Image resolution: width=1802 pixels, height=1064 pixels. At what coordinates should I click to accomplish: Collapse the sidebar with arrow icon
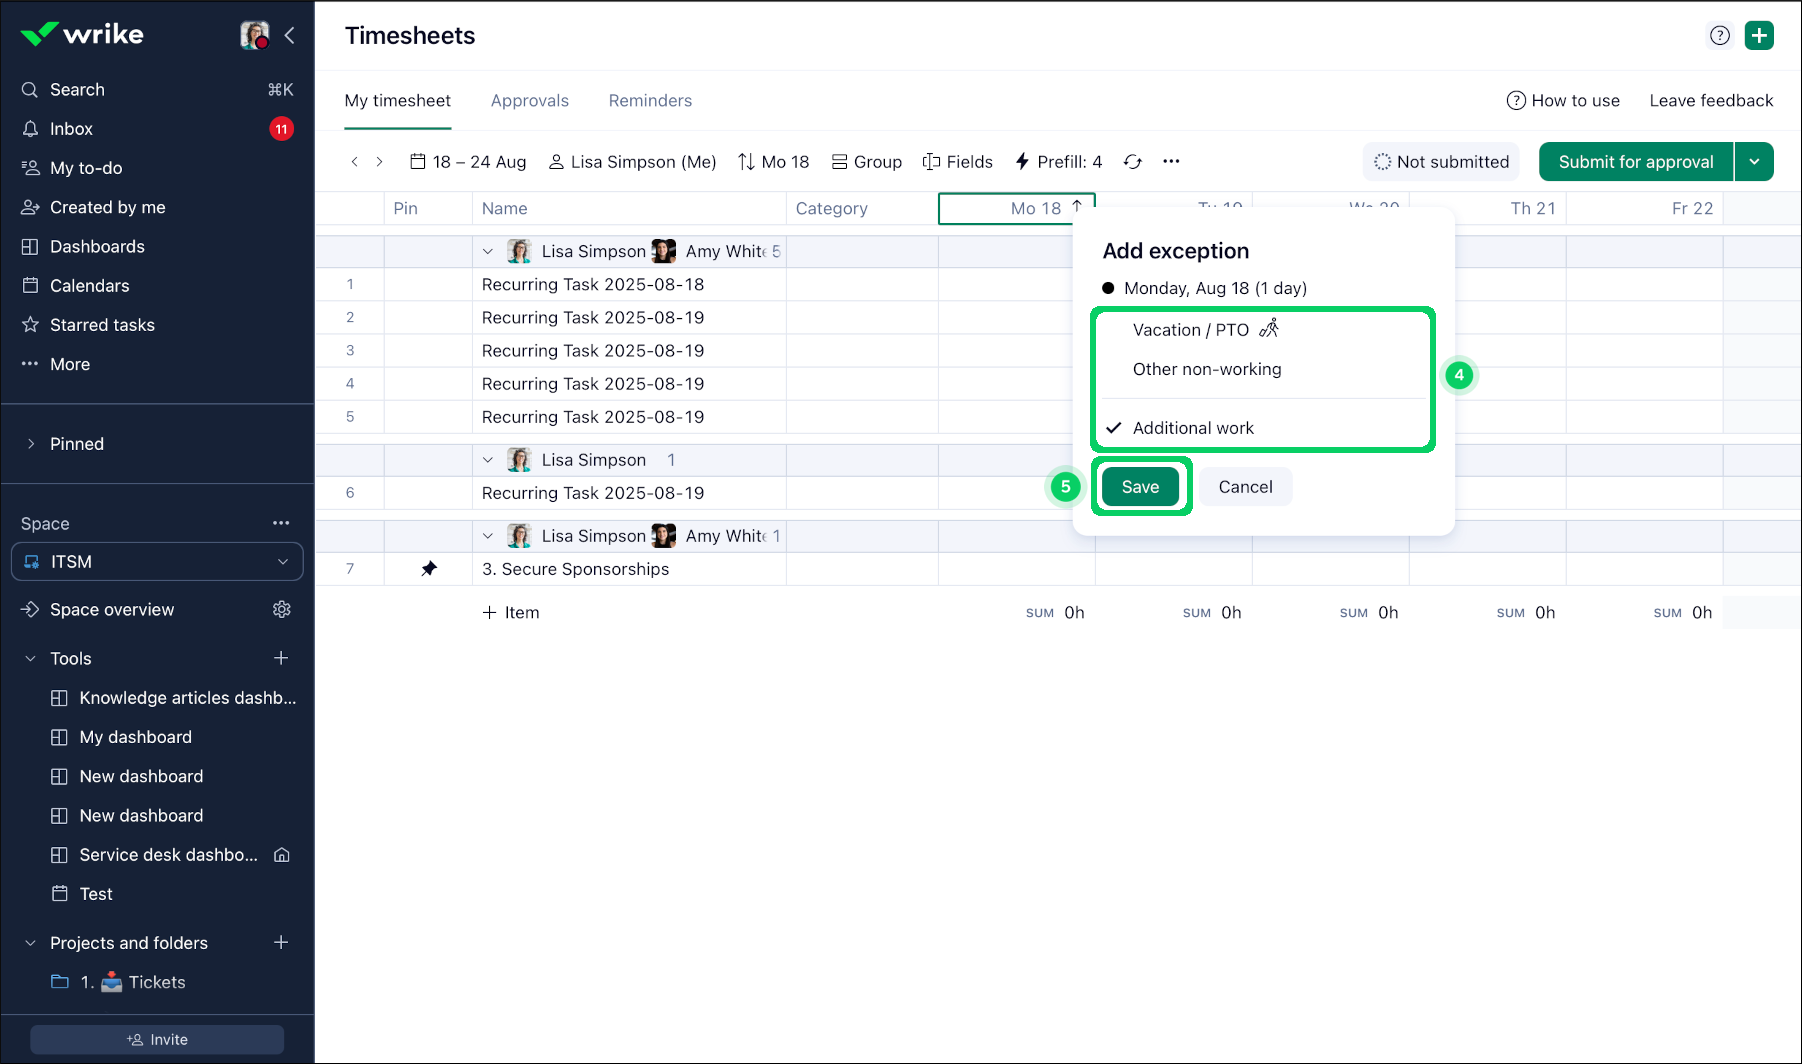pos(289,36)
